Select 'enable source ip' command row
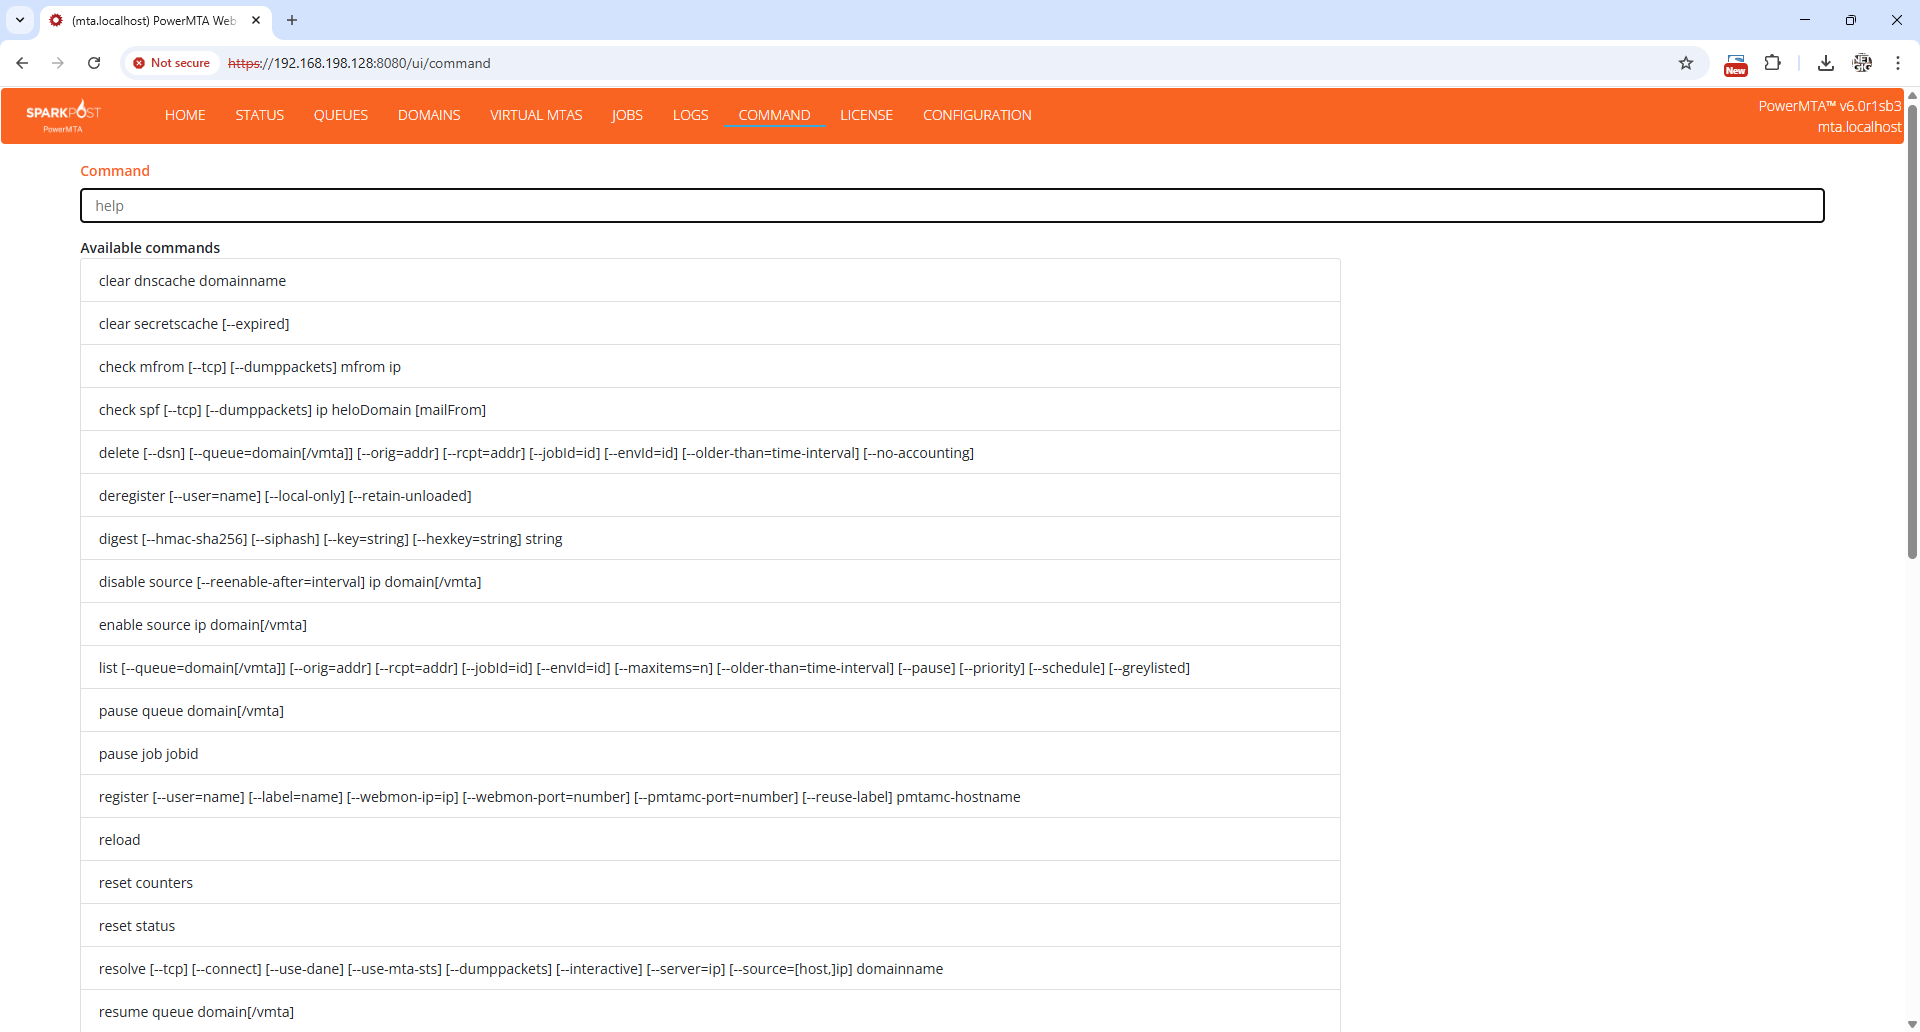1920x1032 pixels. click(710, 625)
